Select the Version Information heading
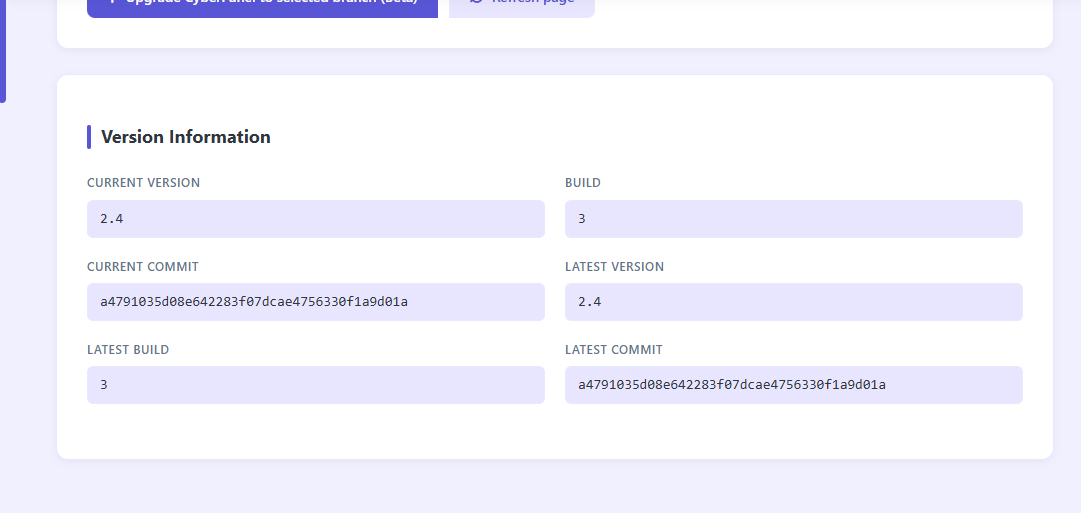1081x513 pixels. point(185,137)
